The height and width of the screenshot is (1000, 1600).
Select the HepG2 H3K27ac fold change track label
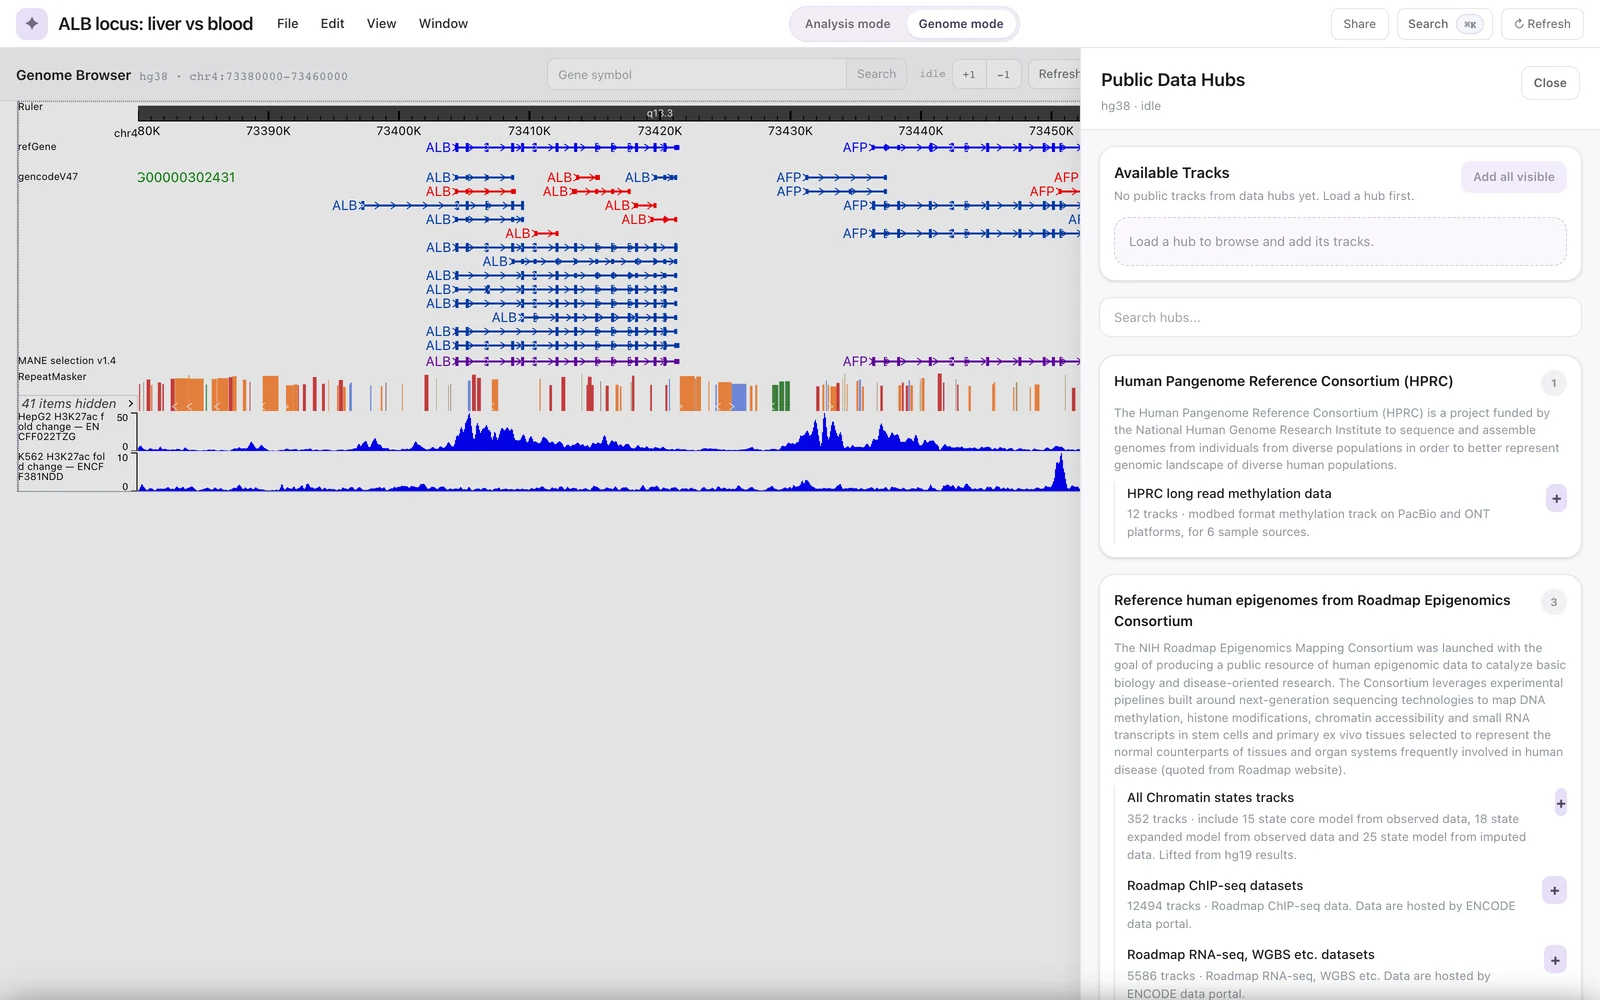pyautogui.click(x=61, y=426)
